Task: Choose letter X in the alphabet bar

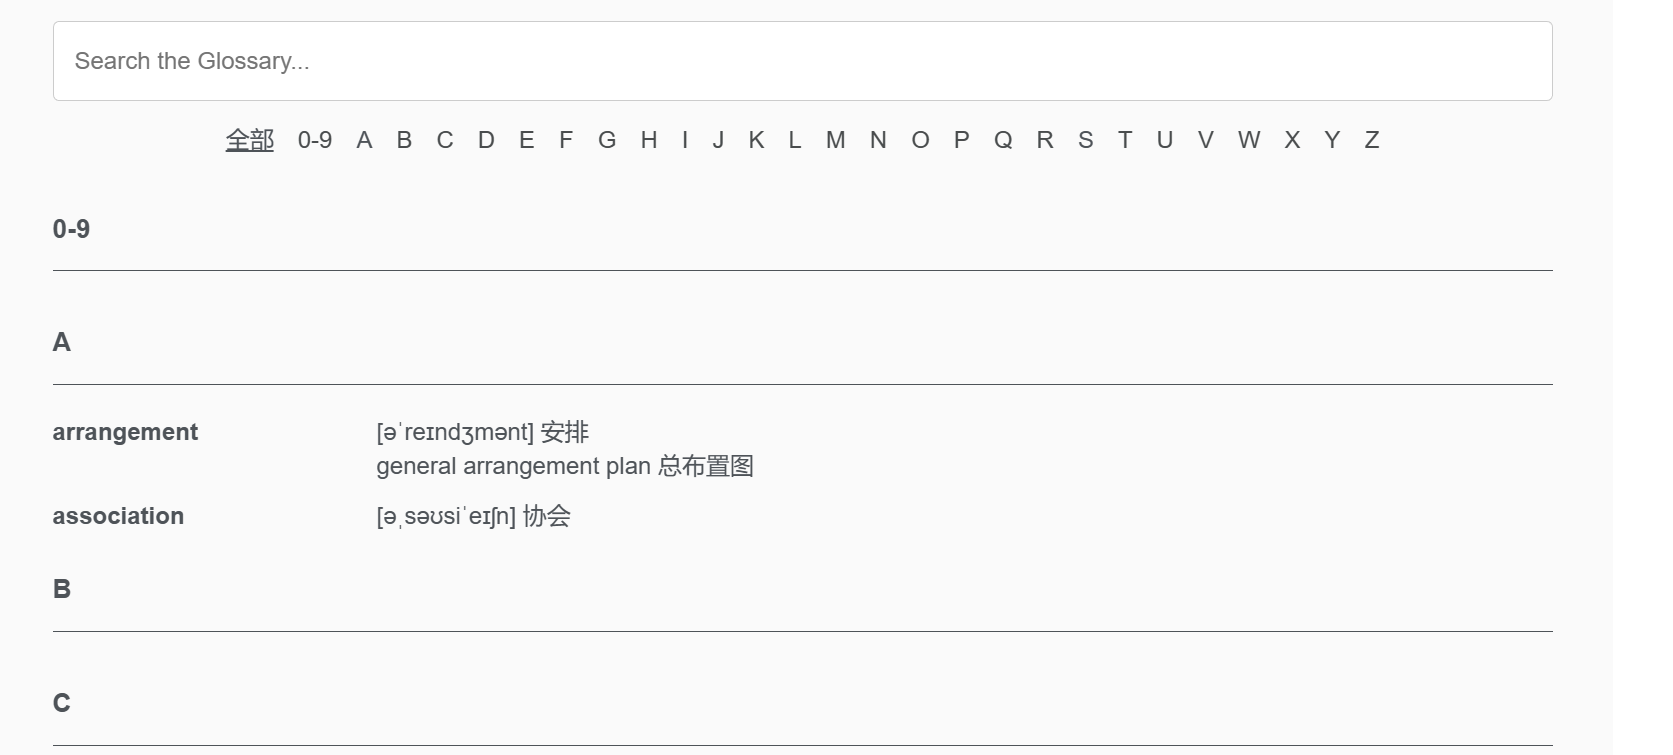Action: tap(1292, 140)
